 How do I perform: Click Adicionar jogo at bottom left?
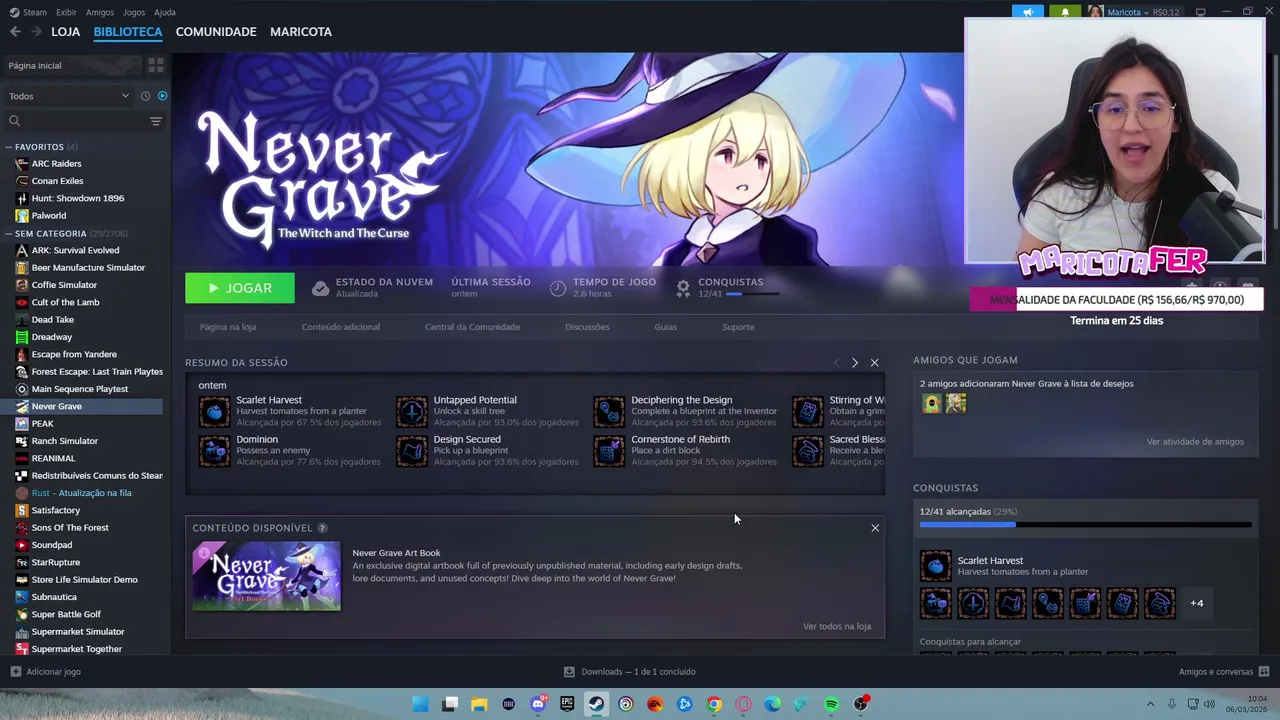pos(45,672)
